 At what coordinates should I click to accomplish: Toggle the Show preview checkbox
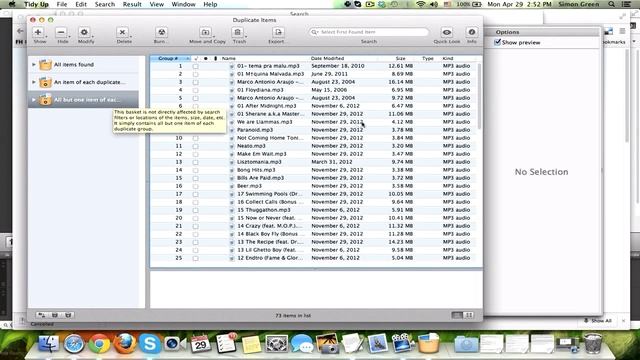(x=498, y=42)
